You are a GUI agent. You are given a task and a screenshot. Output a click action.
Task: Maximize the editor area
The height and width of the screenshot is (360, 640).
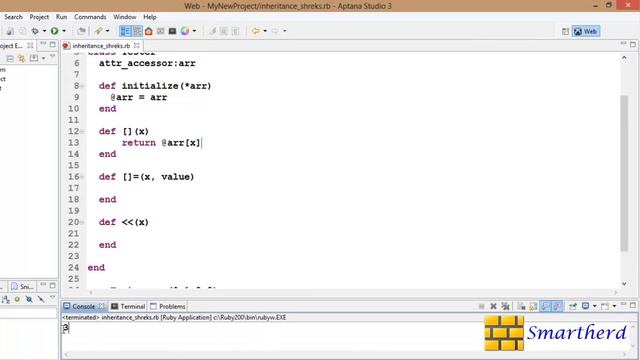point(633,44)
